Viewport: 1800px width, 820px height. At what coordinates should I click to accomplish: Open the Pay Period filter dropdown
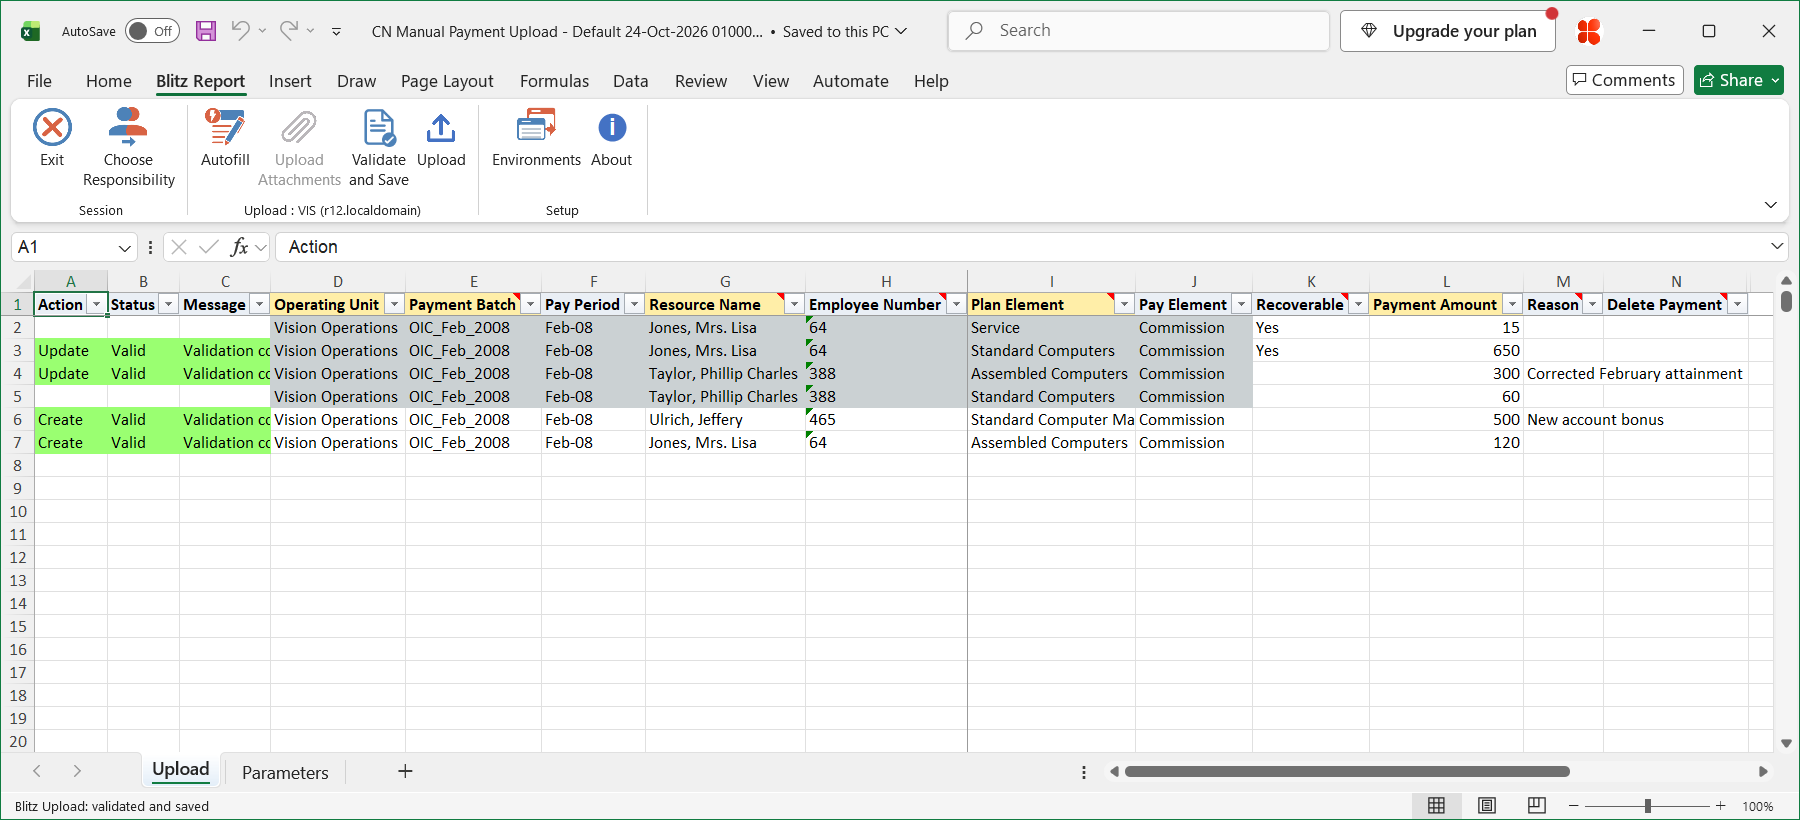click(x=634, y=304)
